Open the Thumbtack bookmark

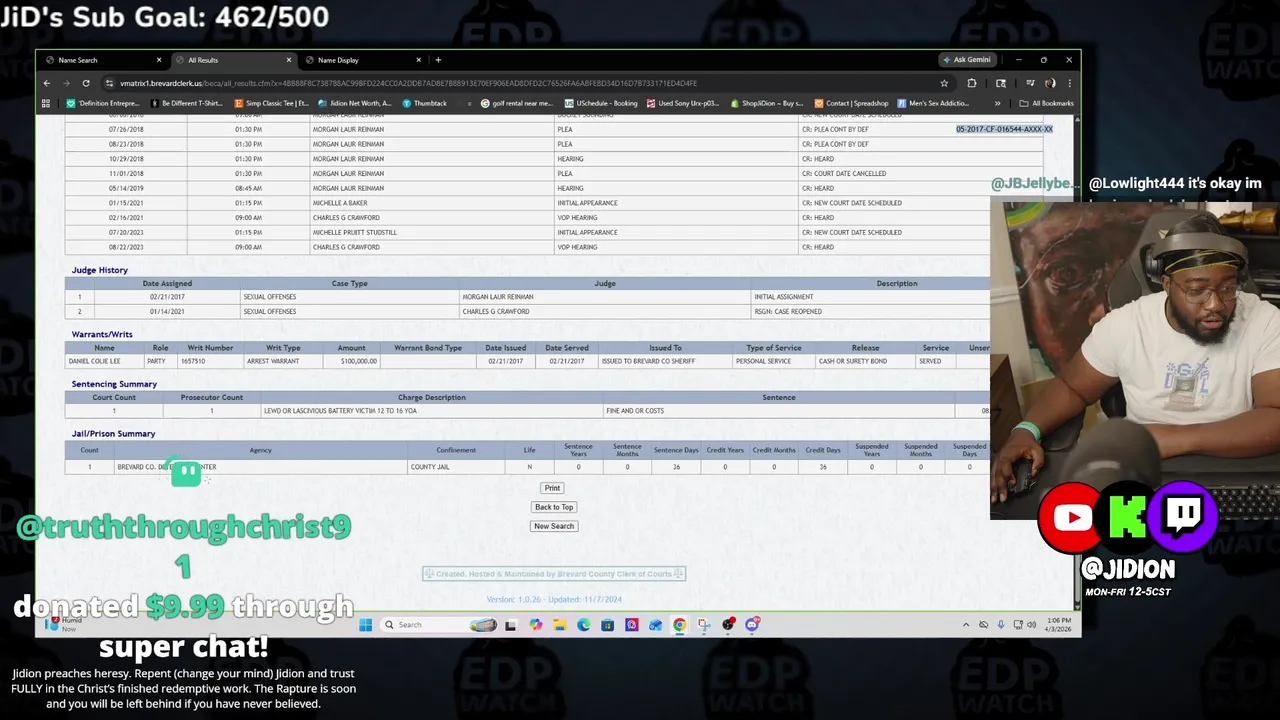pos(425,103)
